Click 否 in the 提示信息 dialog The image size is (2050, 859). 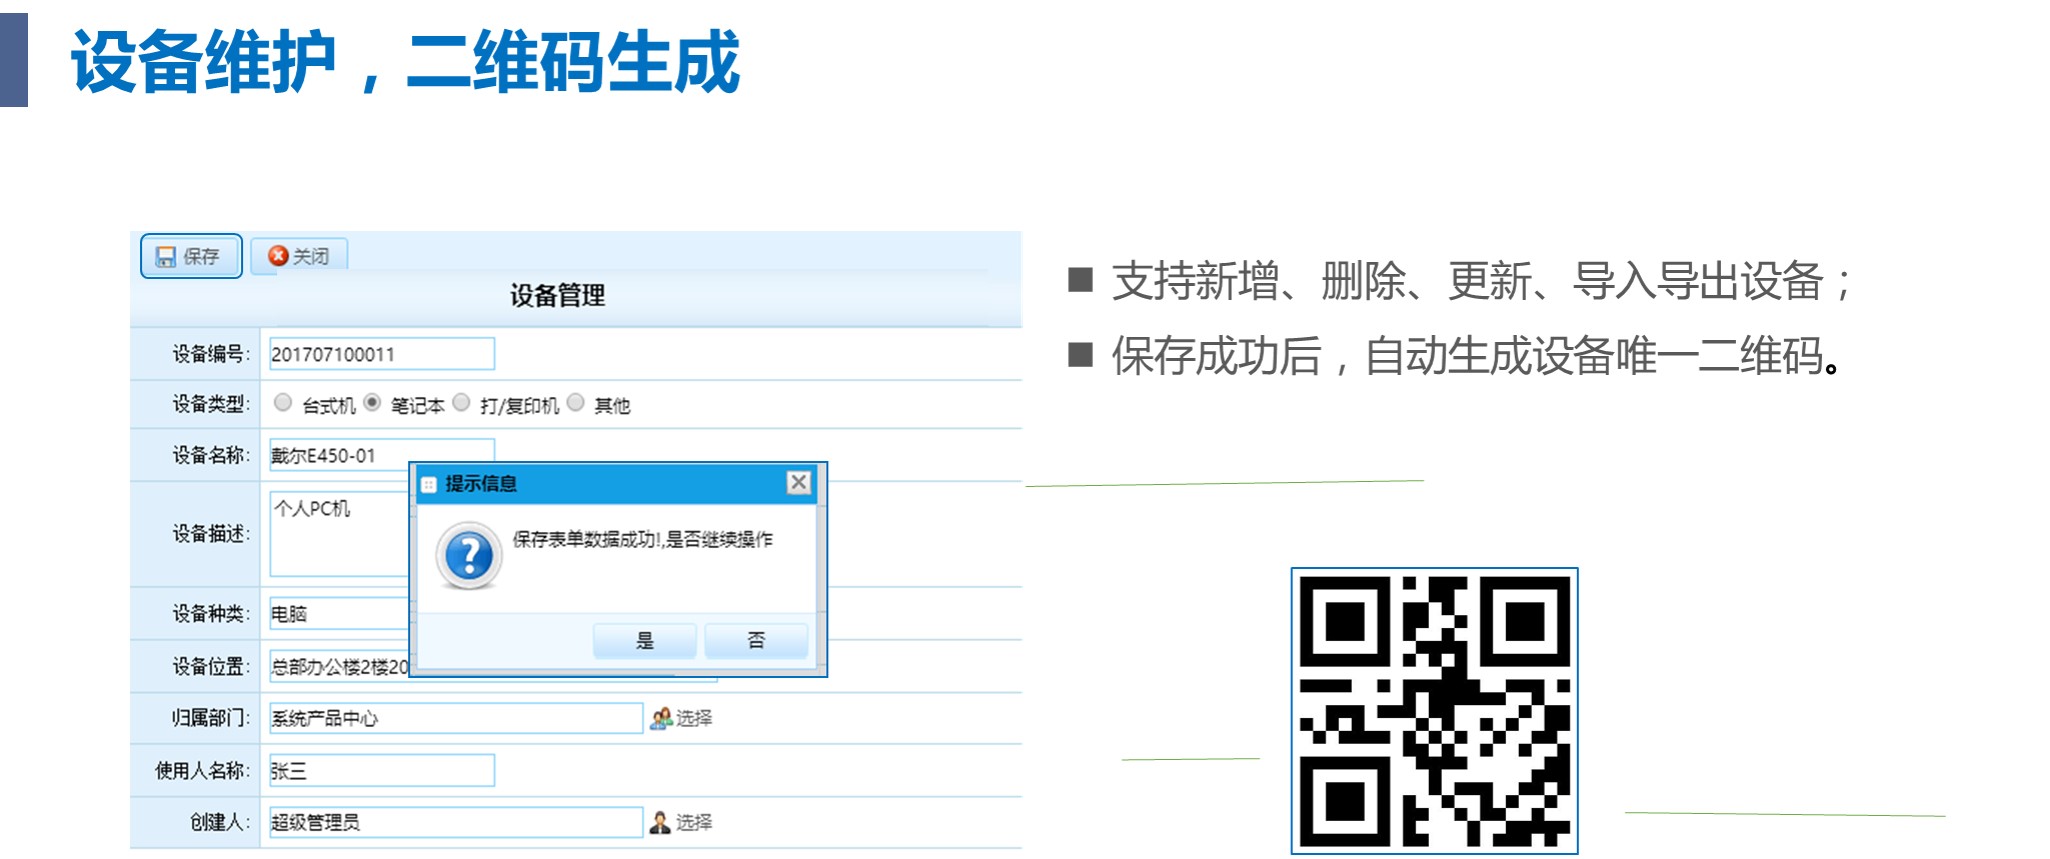pyautogui.click(x=756, y=640)
